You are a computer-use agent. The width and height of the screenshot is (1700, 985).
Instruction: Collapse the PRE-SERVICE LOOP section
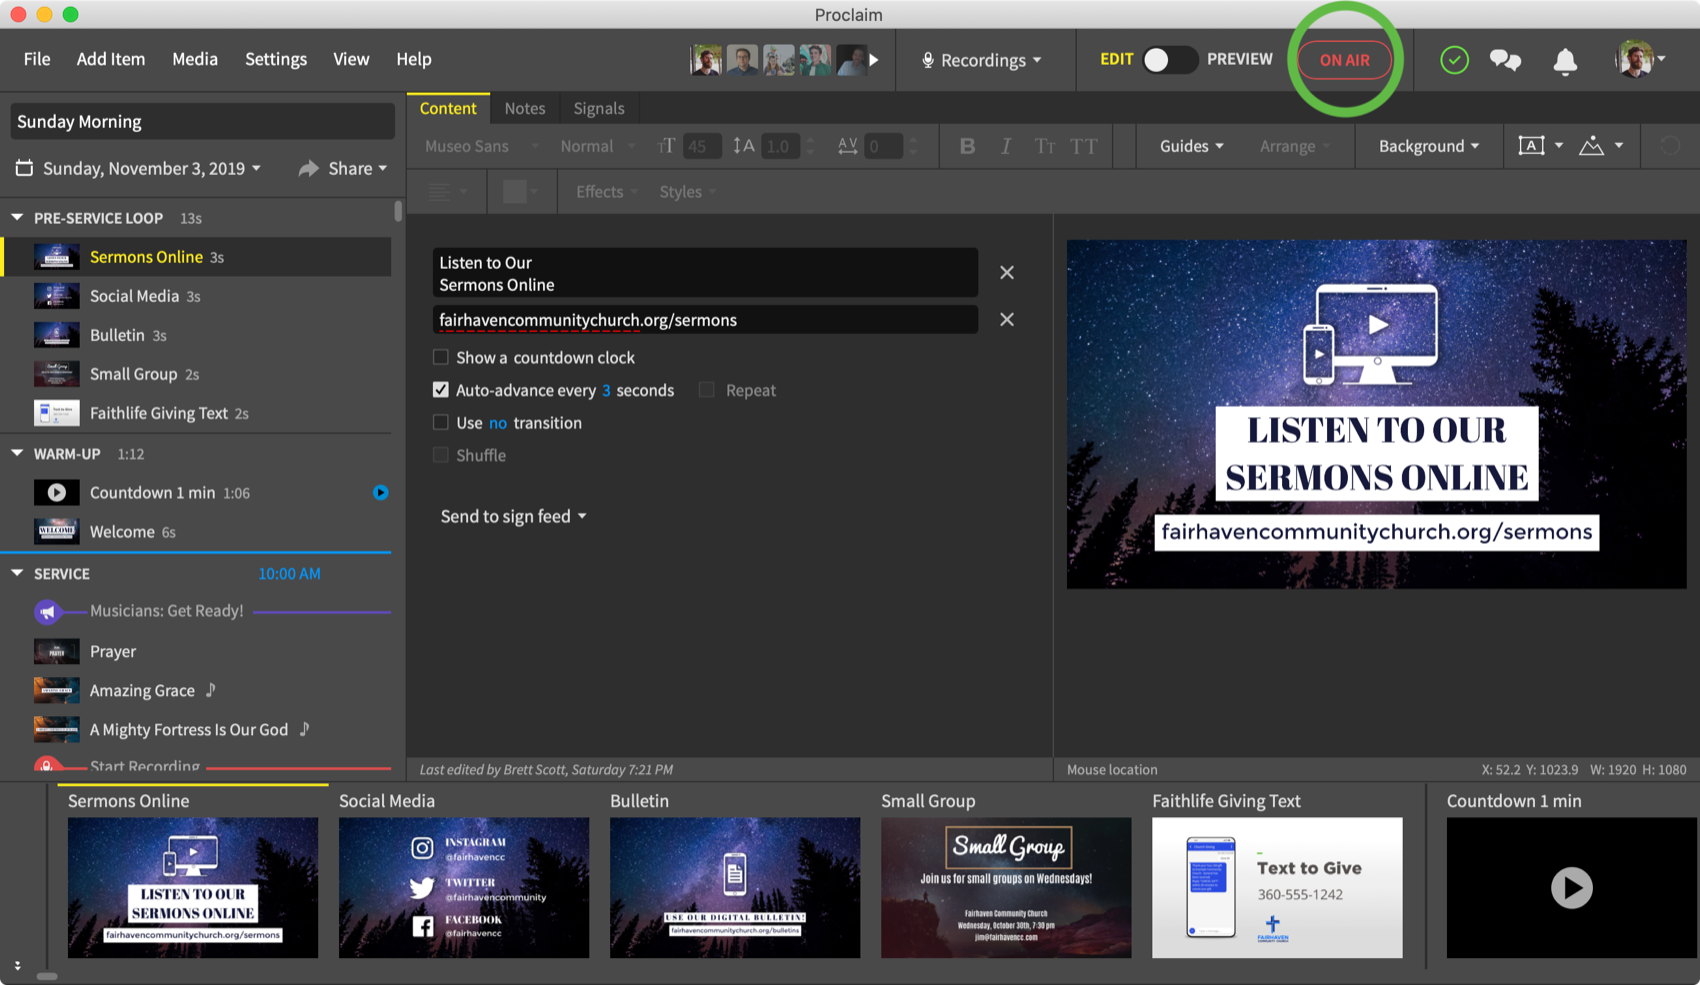(17, 217)
